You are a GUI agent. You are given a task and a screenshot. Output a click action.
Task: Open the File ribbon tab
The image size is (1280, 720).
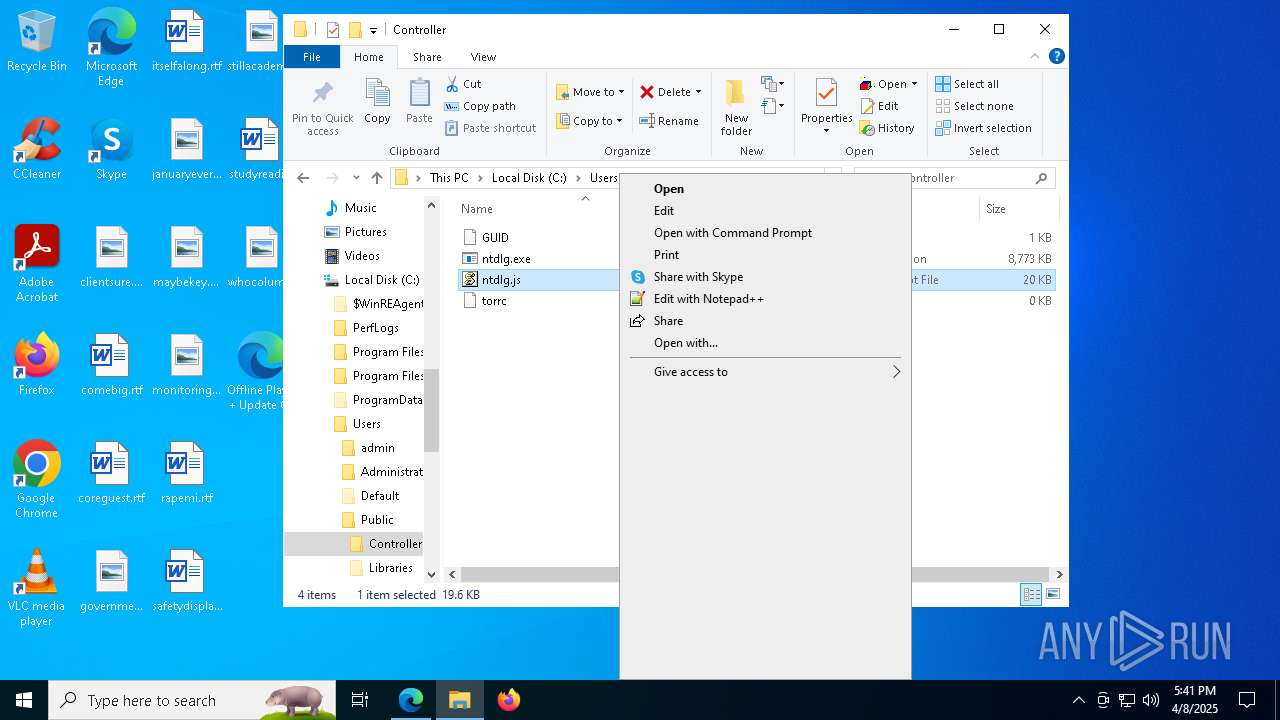click(312, 57)
